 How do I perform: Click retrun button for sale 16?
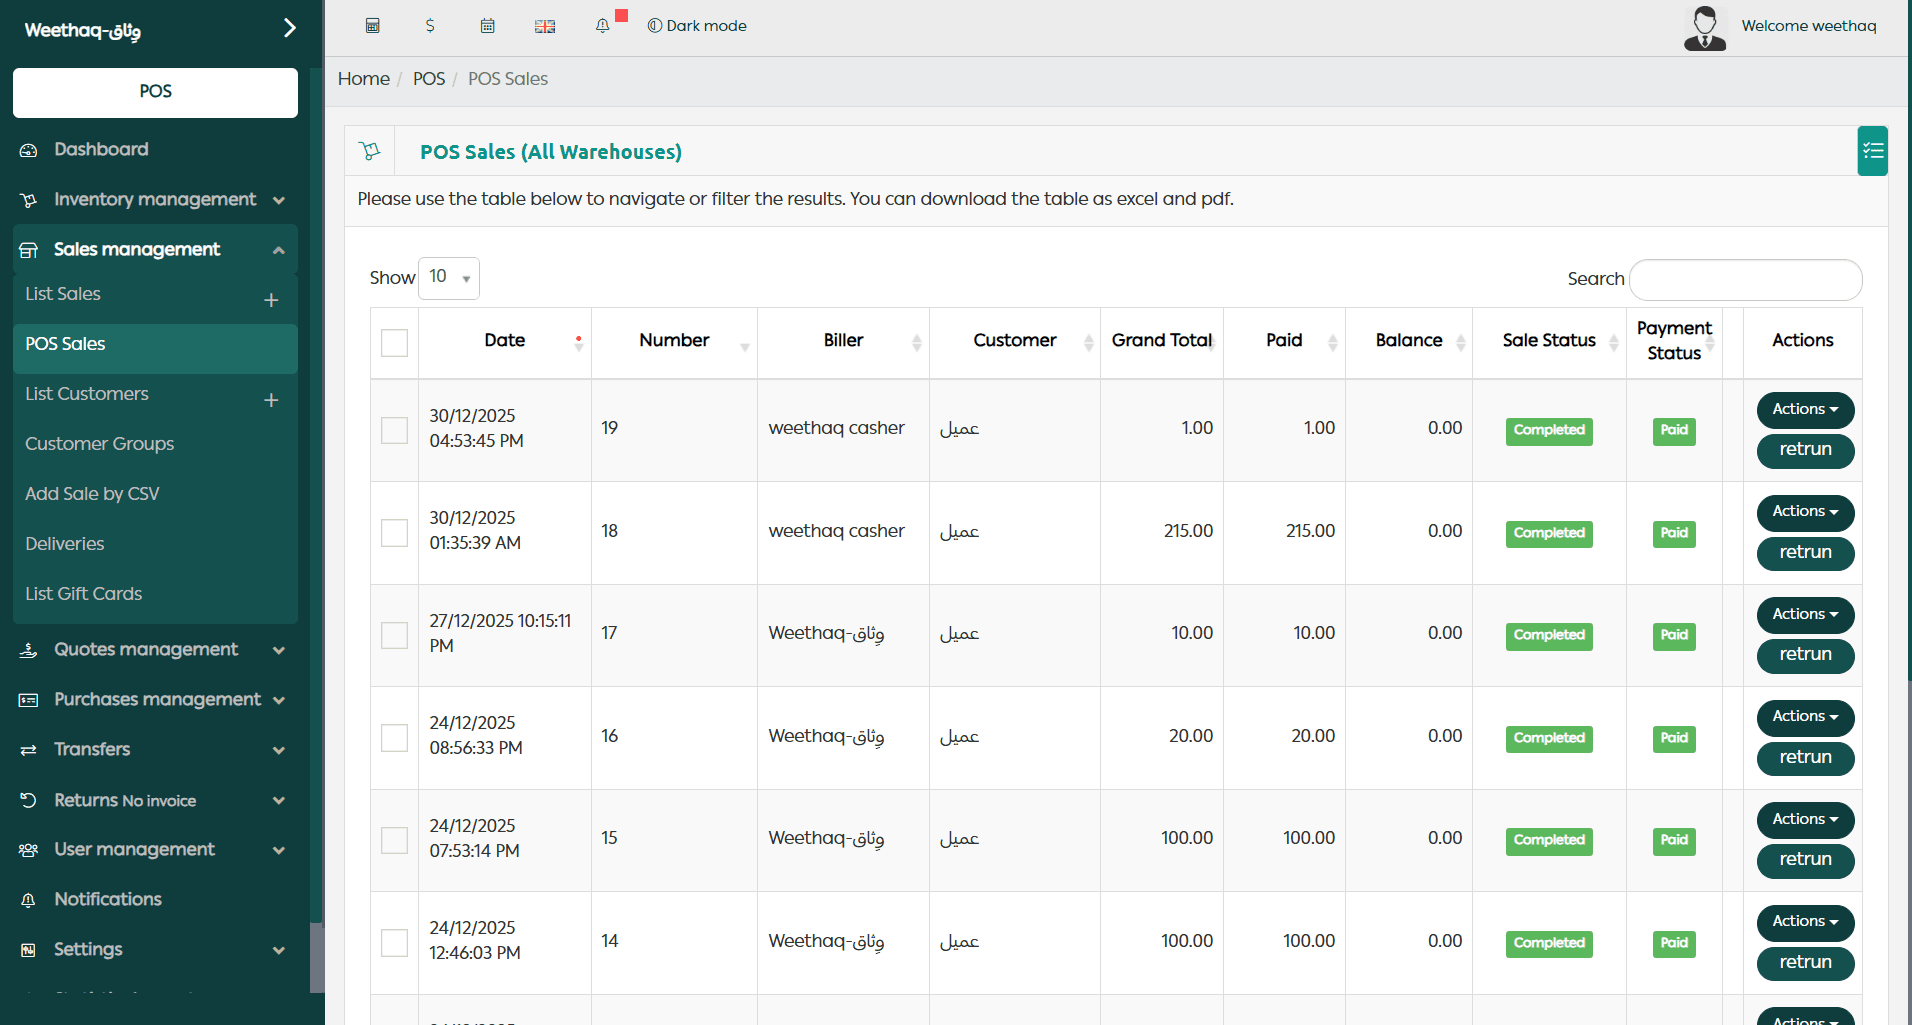coord(1804,758)
